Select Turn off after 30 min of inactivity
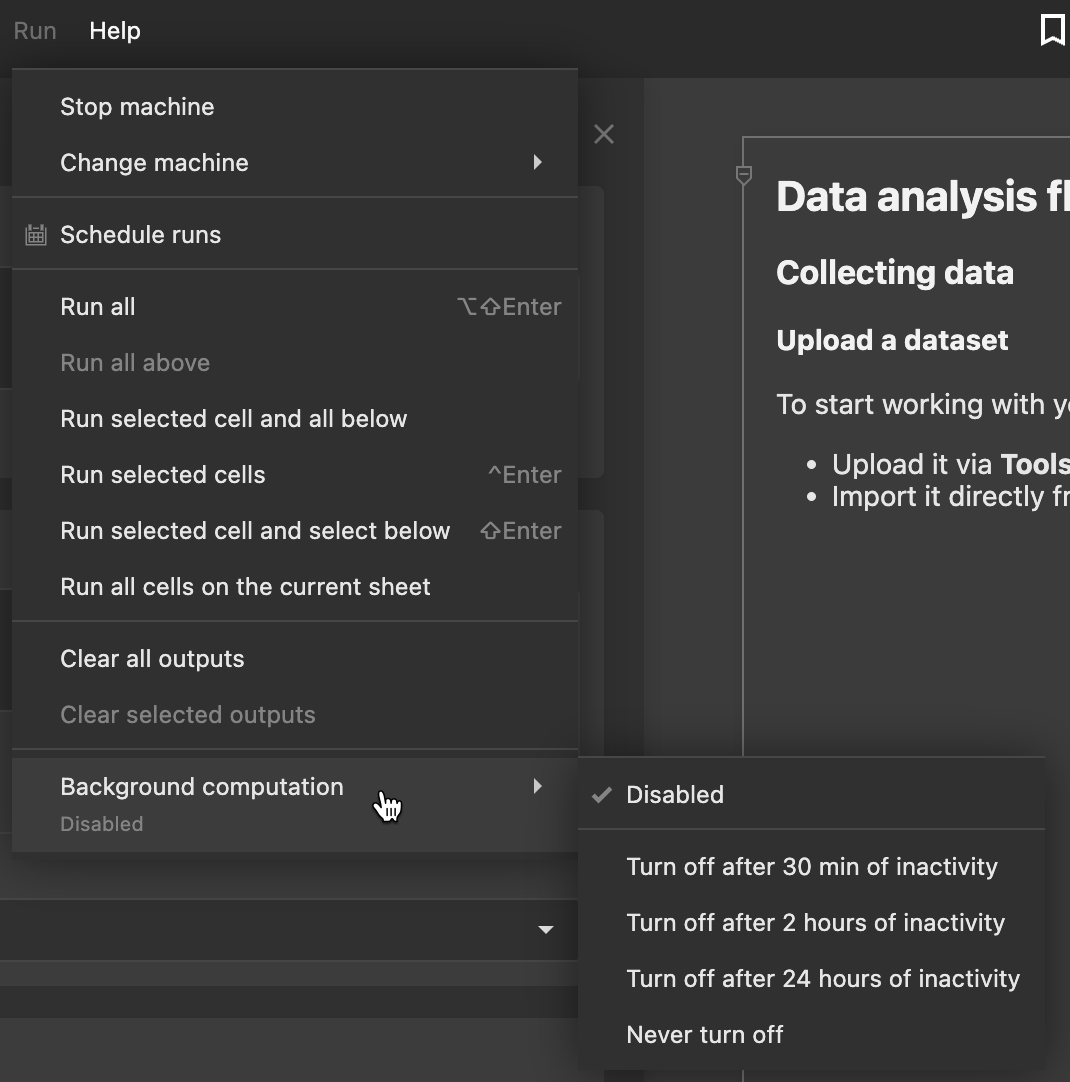Image resolution: width=1070 pixels, height=1082 pixels. point(811,866)
